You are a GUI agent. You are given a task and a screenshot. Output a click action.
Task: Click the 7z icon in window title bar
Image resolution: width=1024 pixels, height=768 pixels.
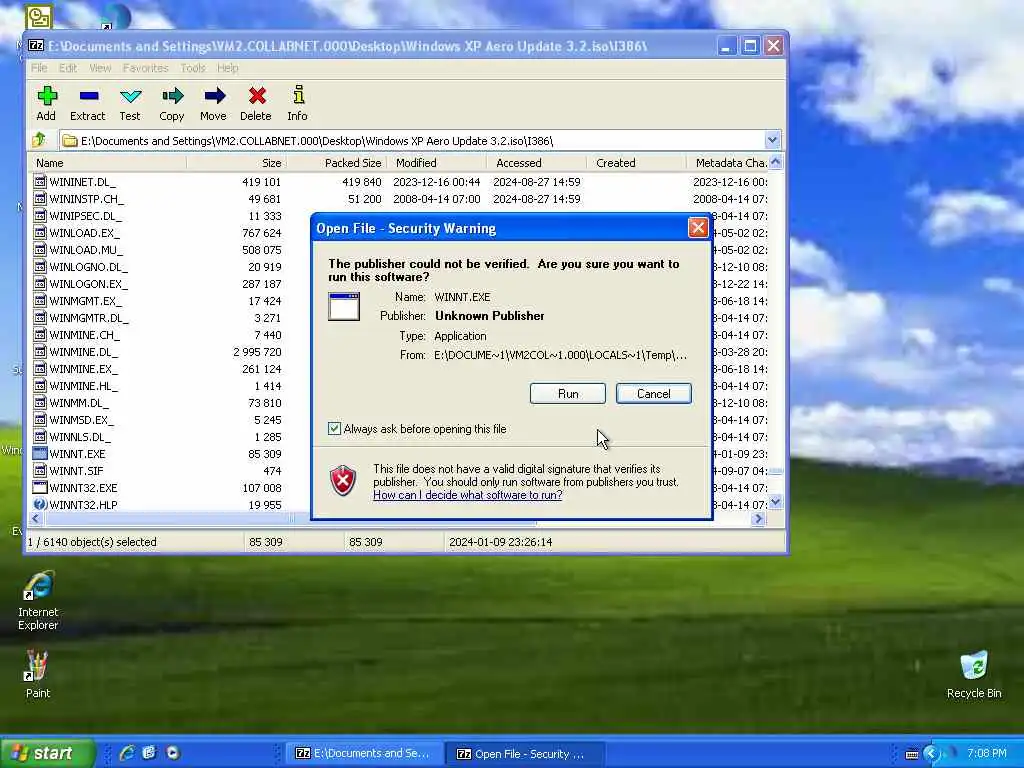[x=36, y=46]
